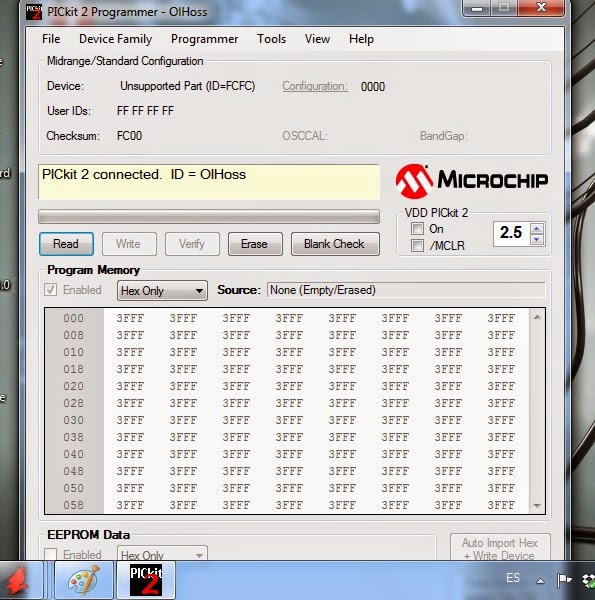Click the Write button
595x600 pixels.
[129, 244]
